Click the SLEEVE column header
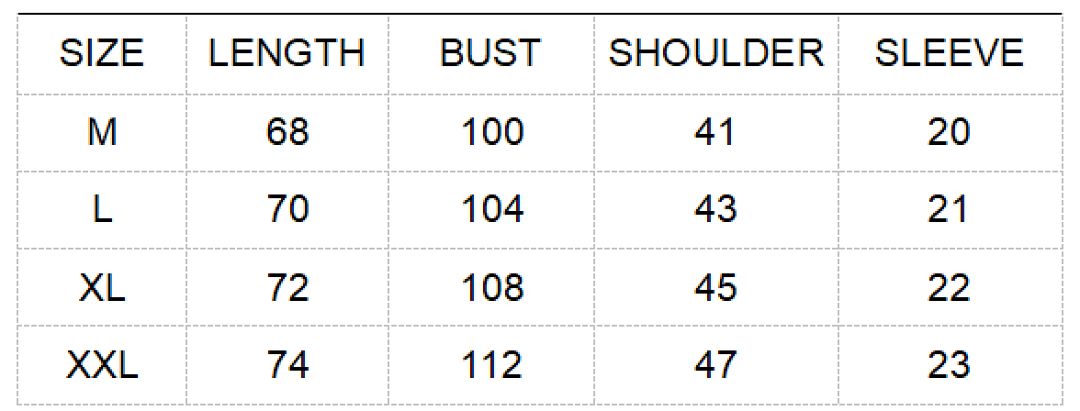Screen dimensions: 1080x411 pyautogui.click(x=949, y=54)
